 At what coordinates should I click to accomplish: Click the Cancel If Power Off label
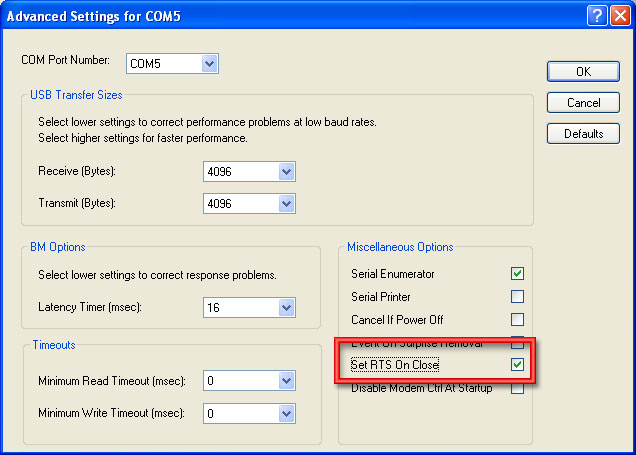click(397, 320)
